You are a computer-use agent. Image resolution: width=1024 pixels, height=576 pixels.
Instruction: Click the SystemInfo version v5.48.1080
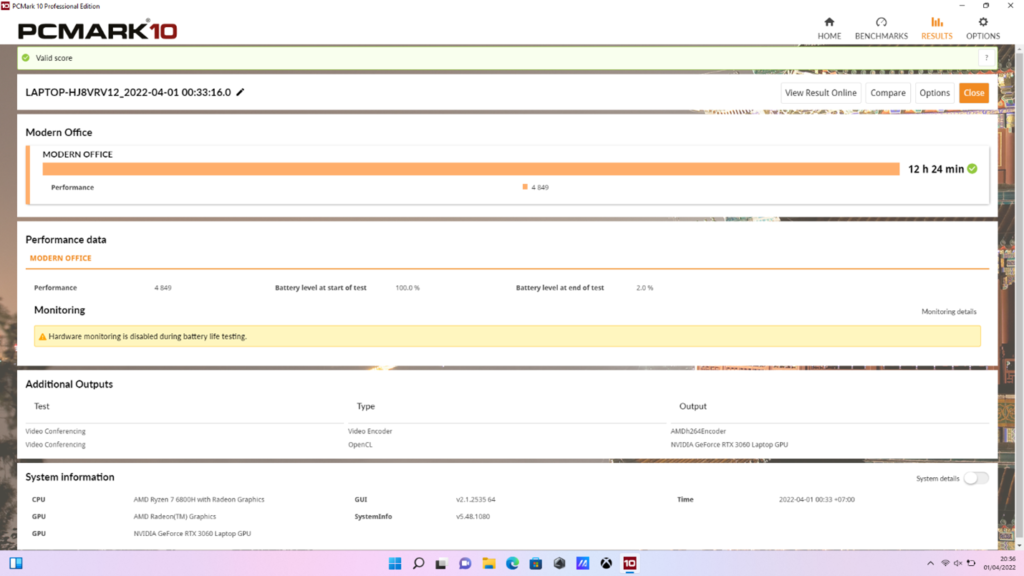[473, 517]
